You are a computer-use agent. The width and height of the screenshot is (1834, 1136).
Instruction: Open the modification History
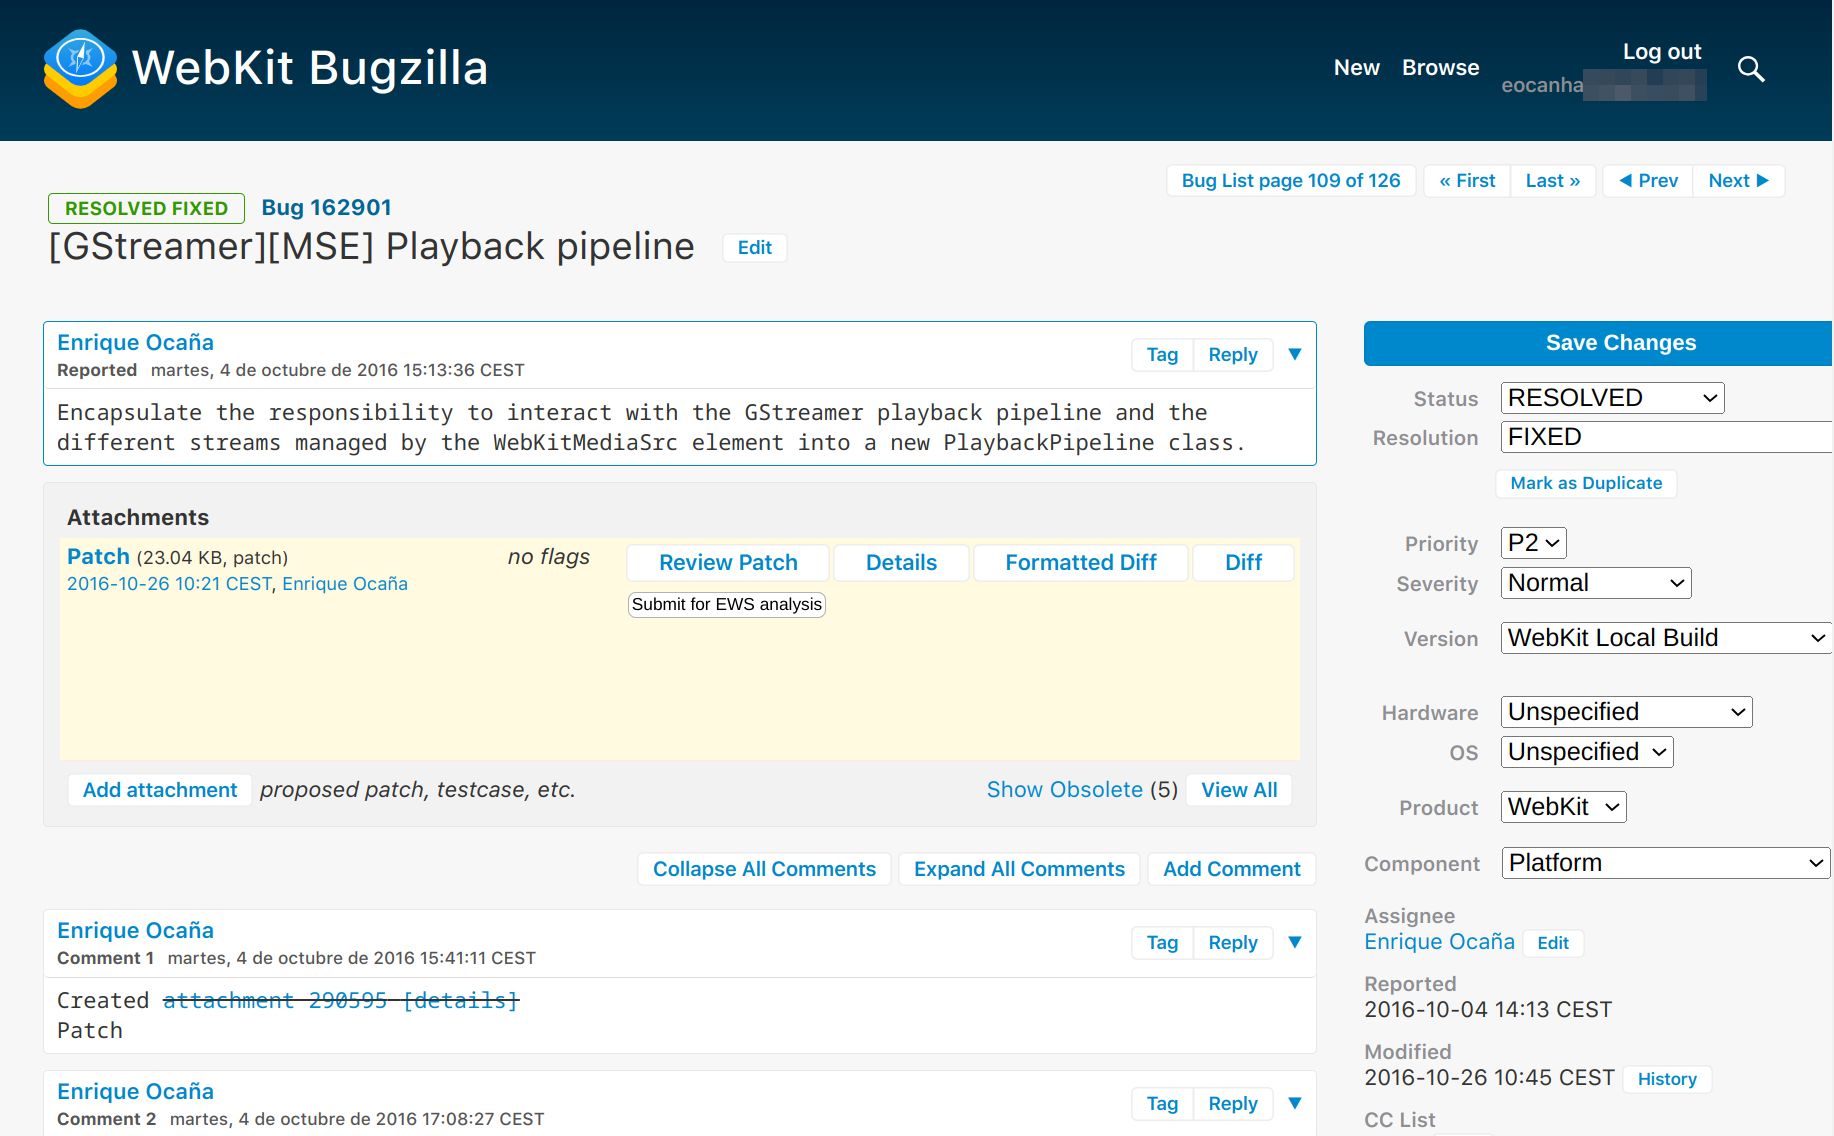pyautogui.click(x=1667, y=1079)
